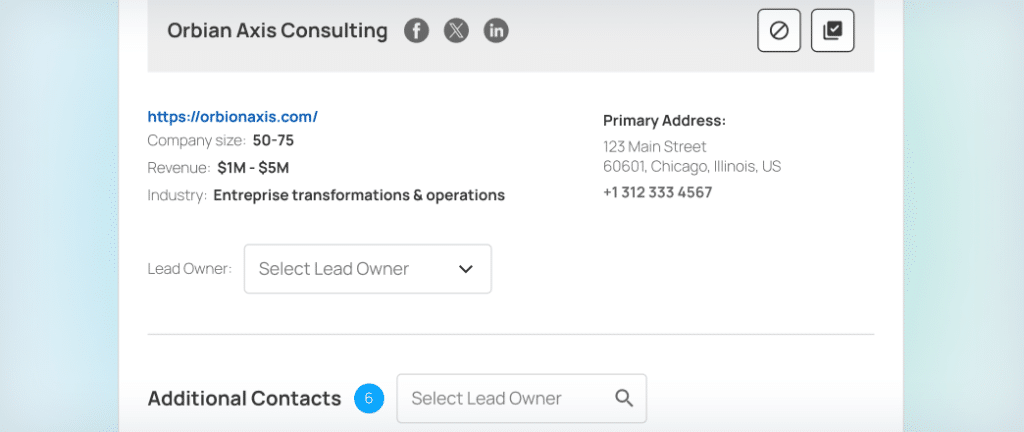Screen dimensions: 1024x432
Task: Click the Additional Contacts count badge 6
Action: pos(369,398)
